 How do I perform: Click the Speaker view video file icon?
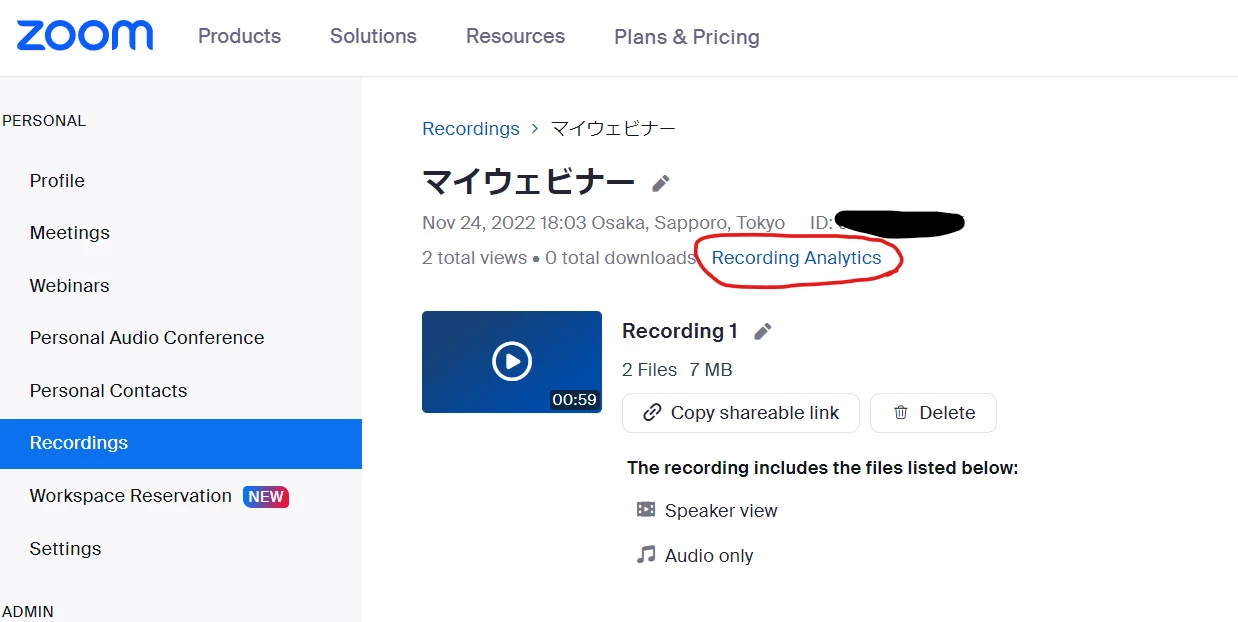click(x=646, y=510)
